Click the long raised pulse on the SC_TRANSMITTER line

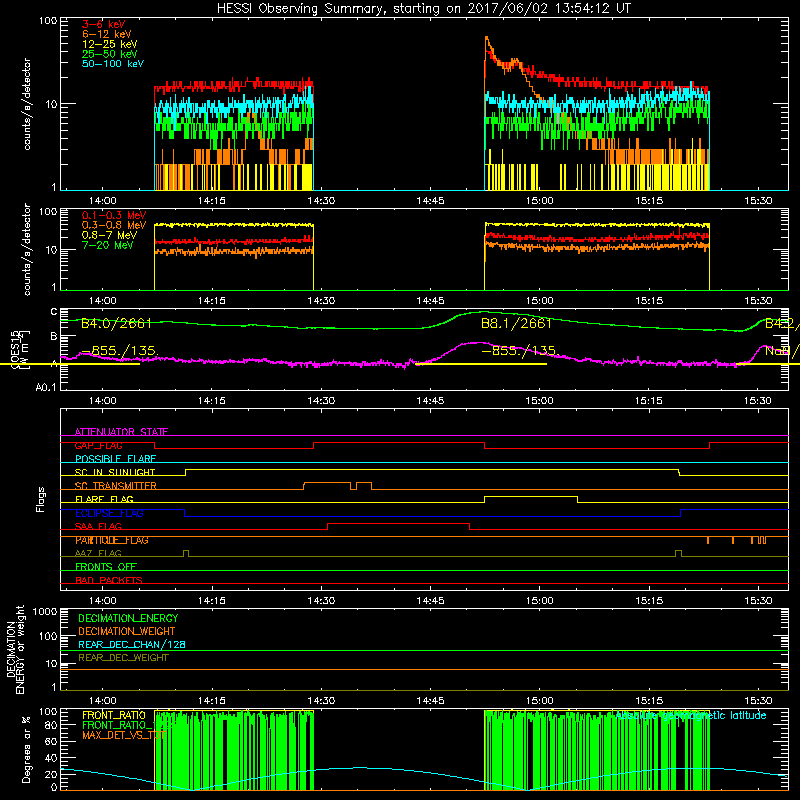pyautogui.click(x=327, y=483)
